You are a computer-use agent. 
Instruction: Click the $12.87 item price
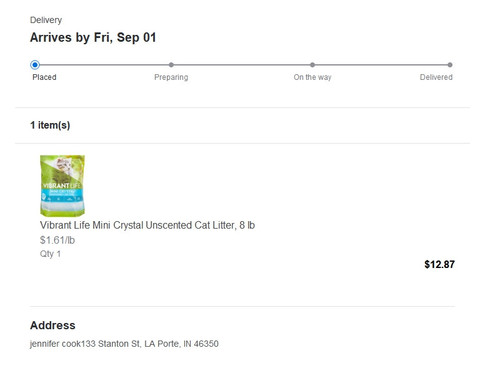(x=439, y=264)
